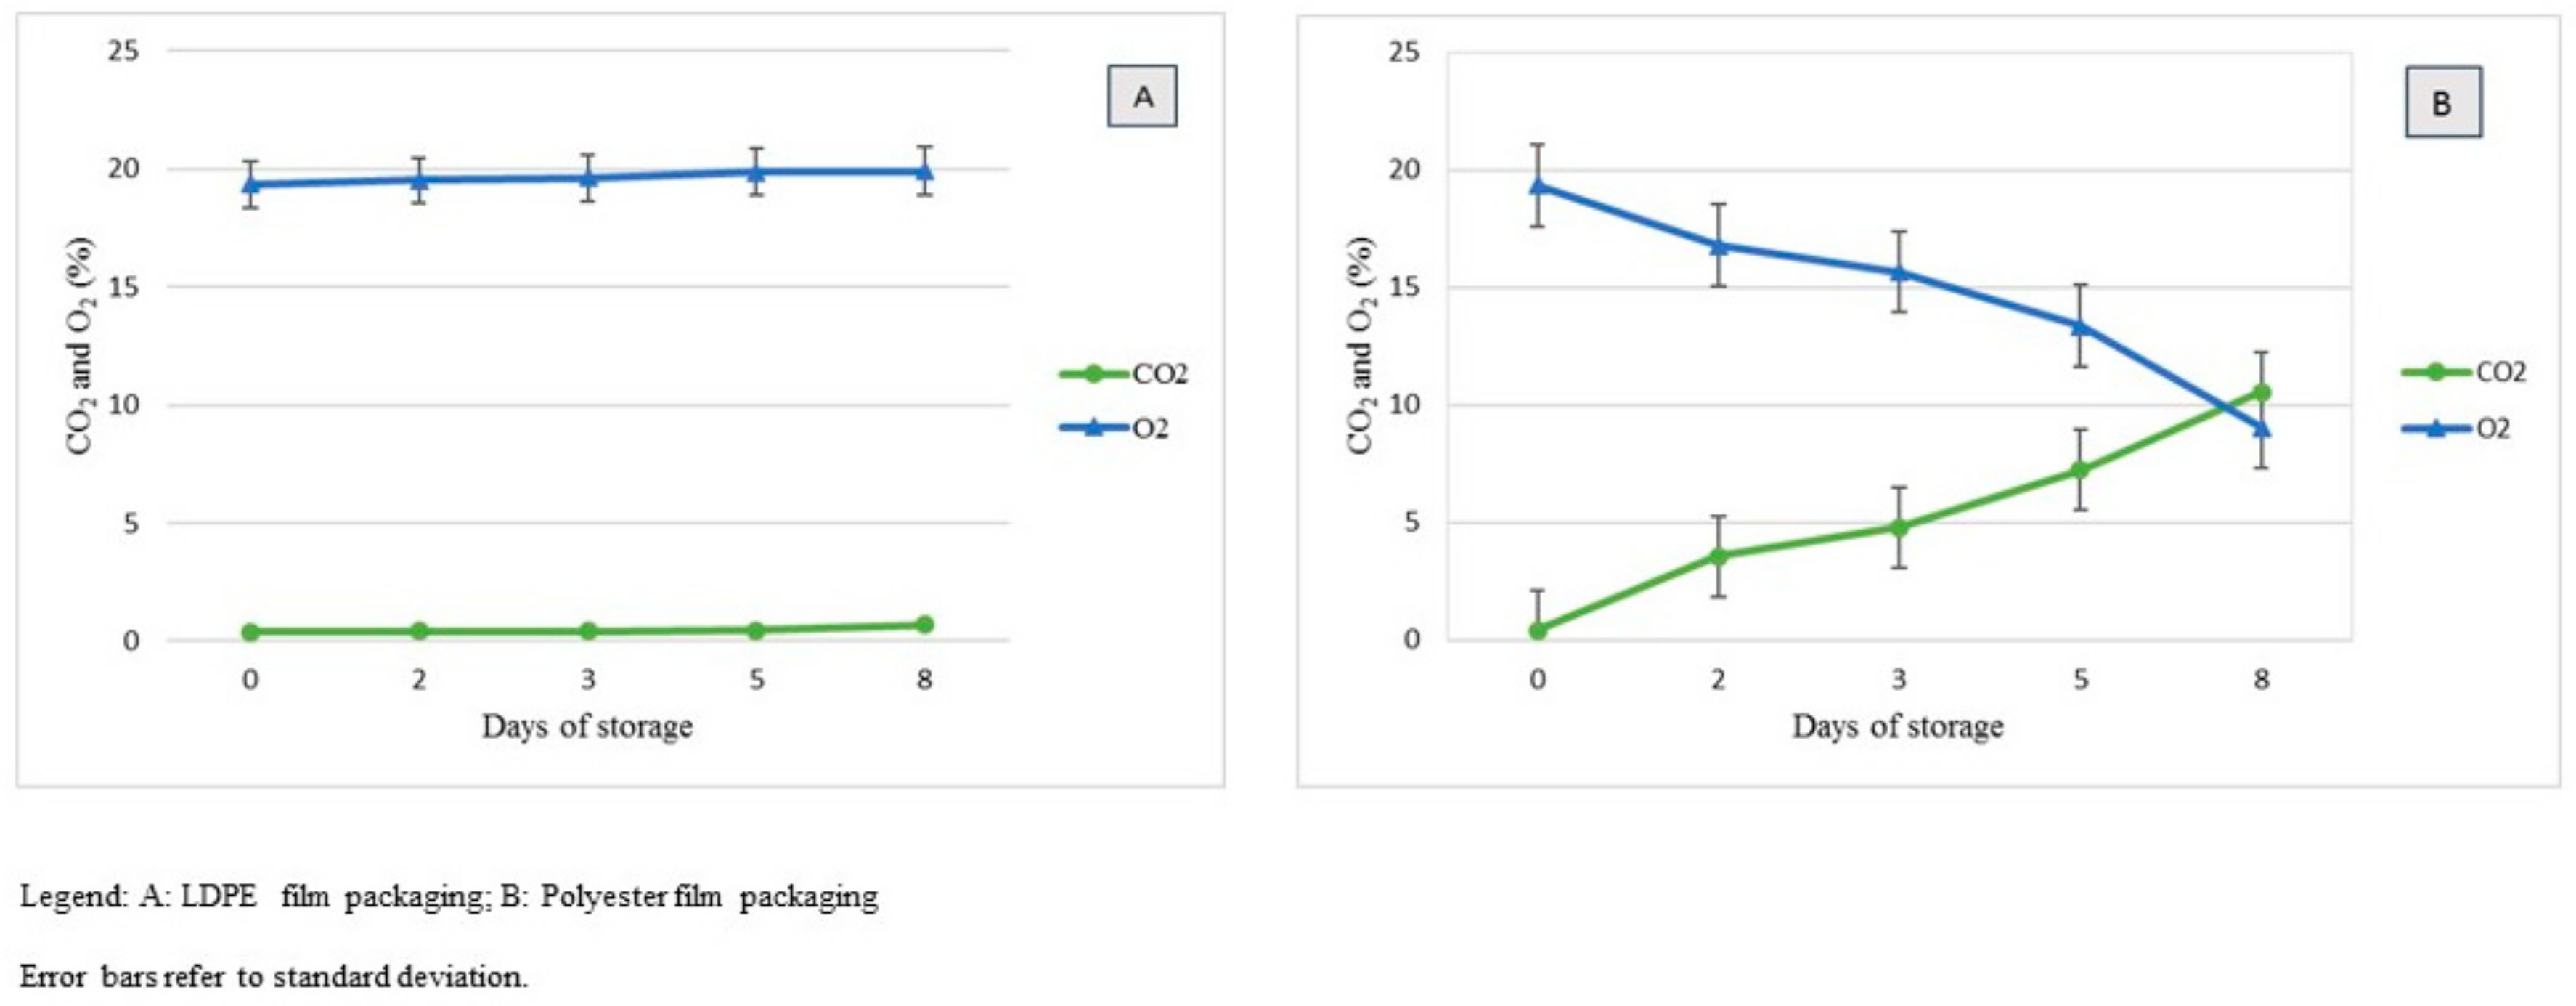Click the film packaging legend text below the charts

tap(449, 896)
